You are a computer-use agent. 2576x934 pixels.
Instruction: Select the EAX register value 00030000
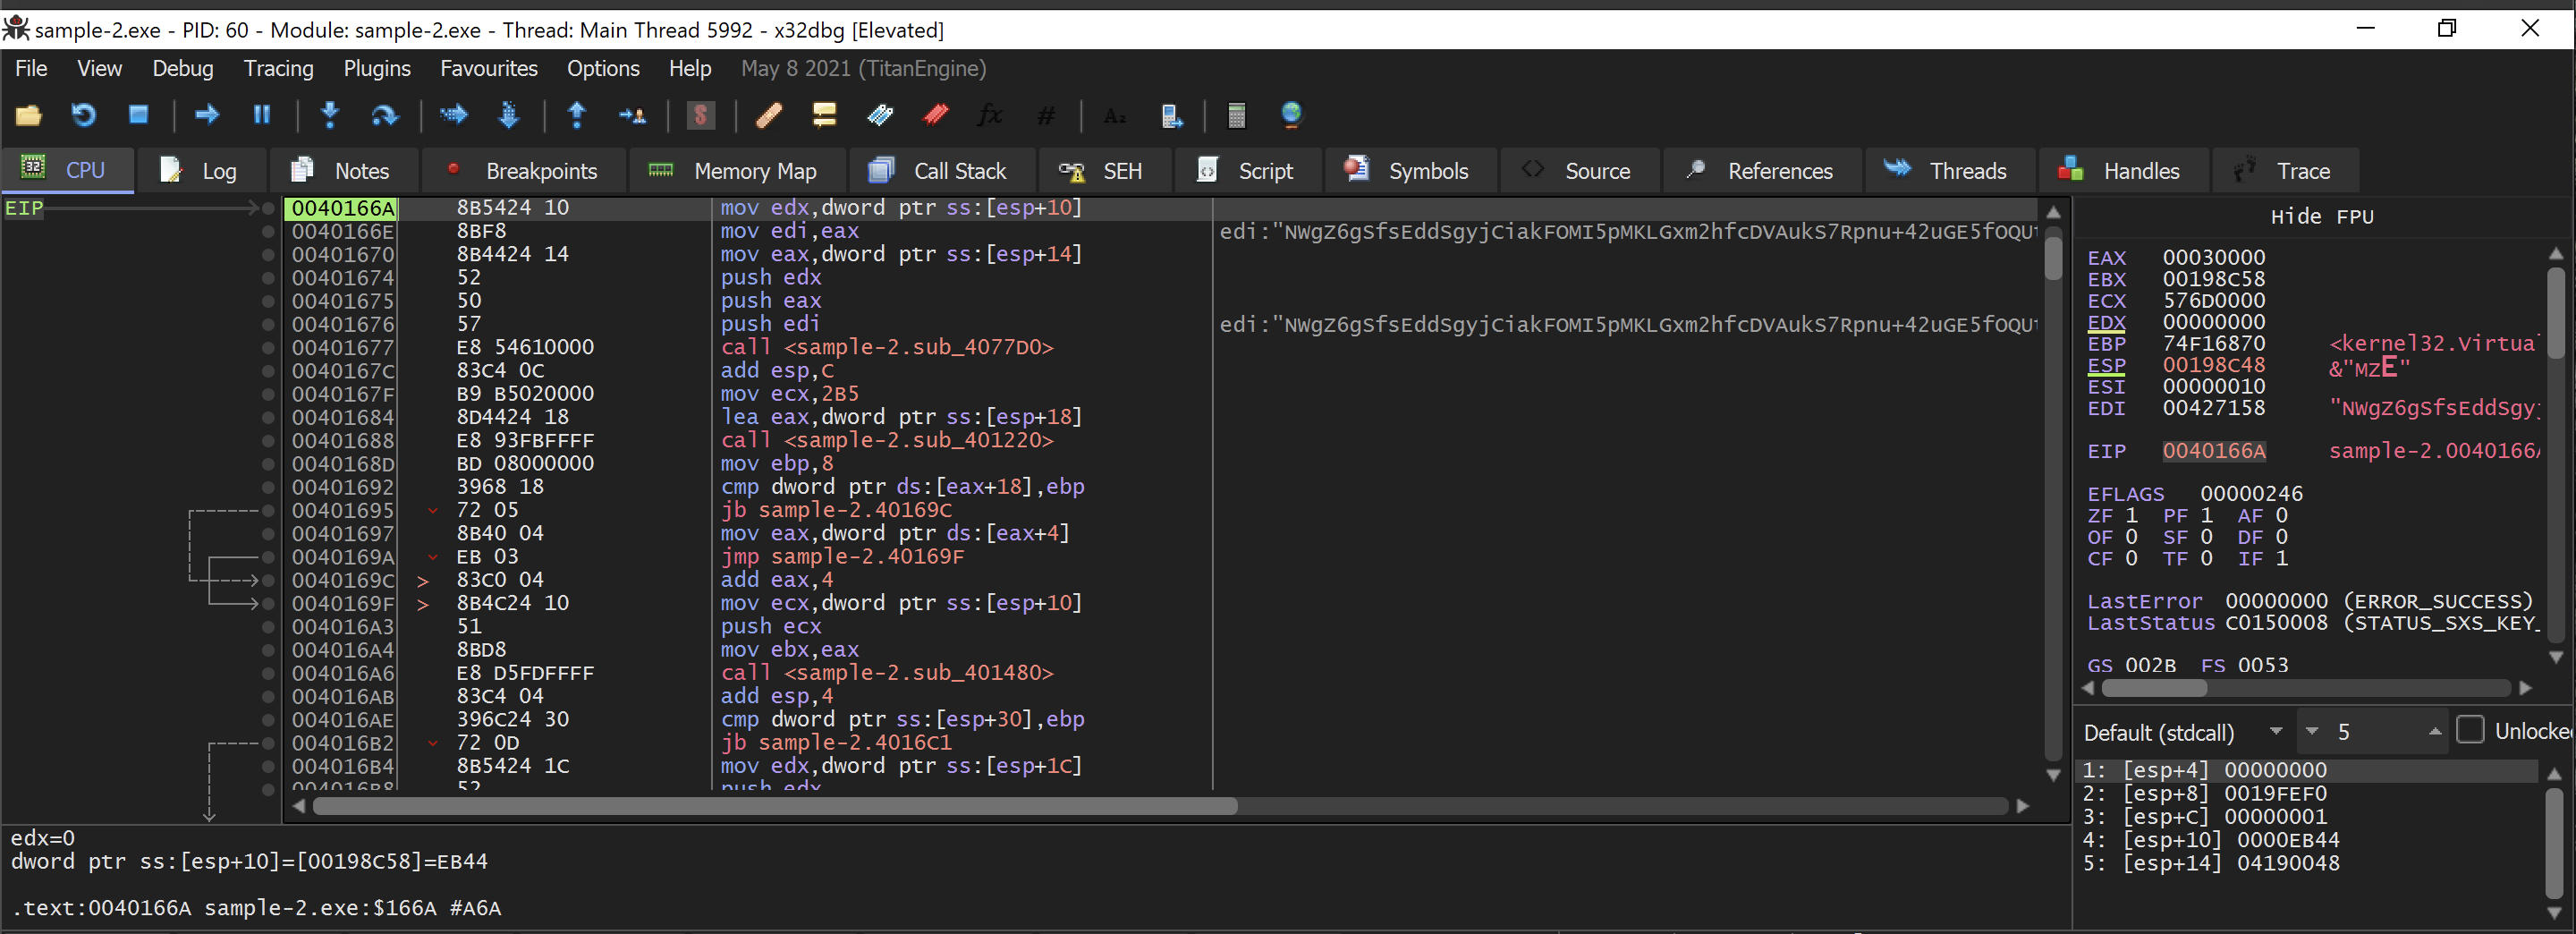click(x=2213, y=258)
